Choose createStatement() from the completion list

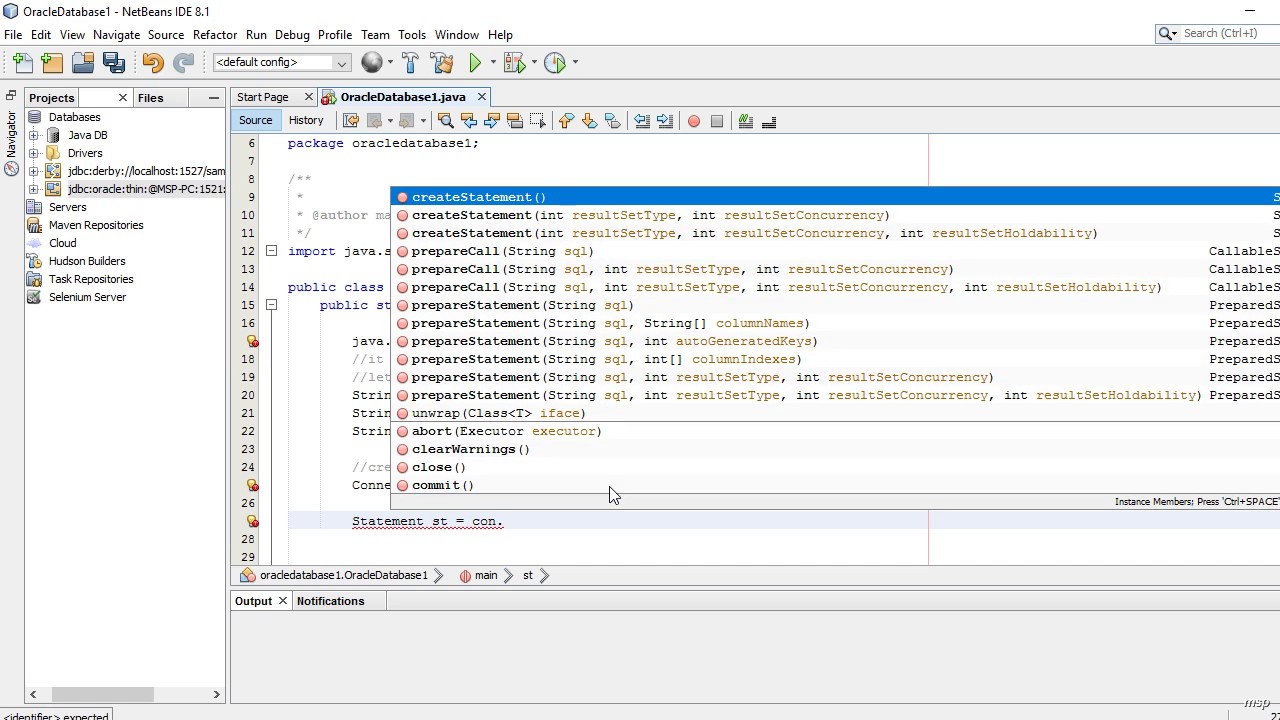coord(835,197)
